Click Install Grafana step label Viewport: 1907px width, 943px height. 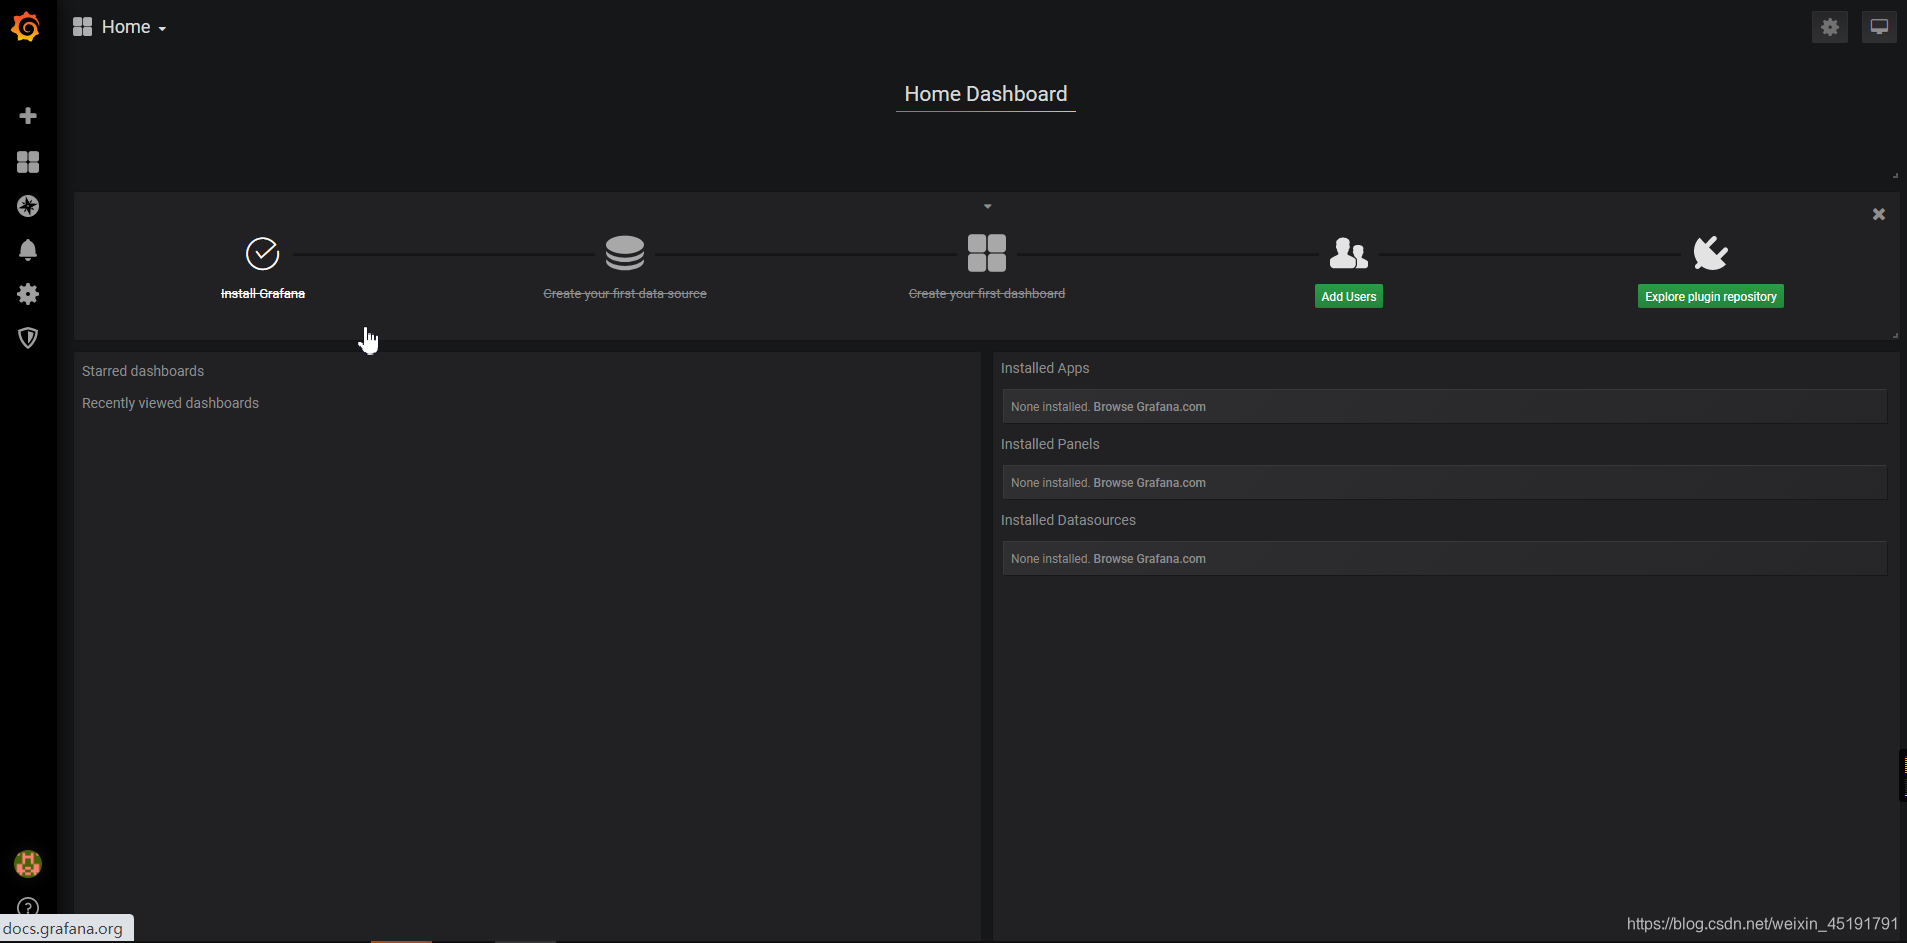pyautogui.click(x=263, y=294)
